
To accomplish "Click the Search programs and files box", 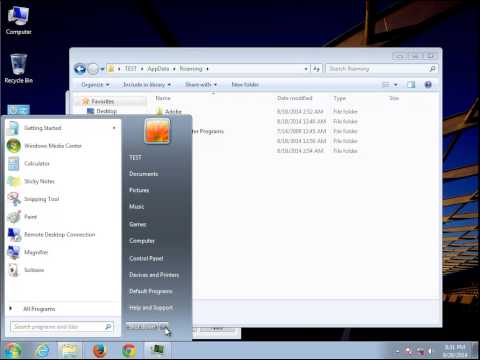I will pyautogui.click(x=62, y=327).
